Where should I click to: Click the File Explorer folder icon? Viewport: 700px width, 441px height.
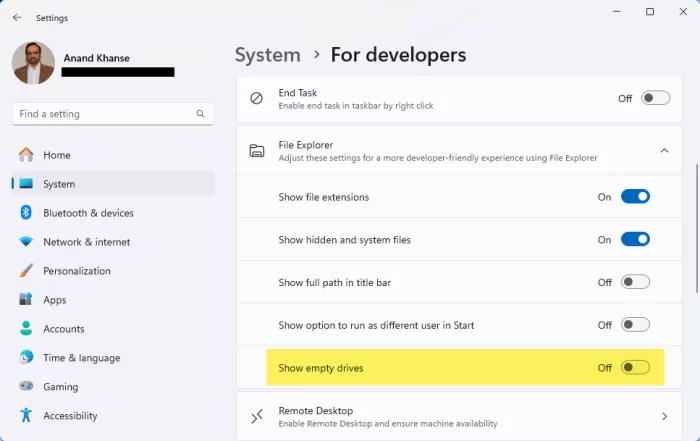[x=257, y=151]
